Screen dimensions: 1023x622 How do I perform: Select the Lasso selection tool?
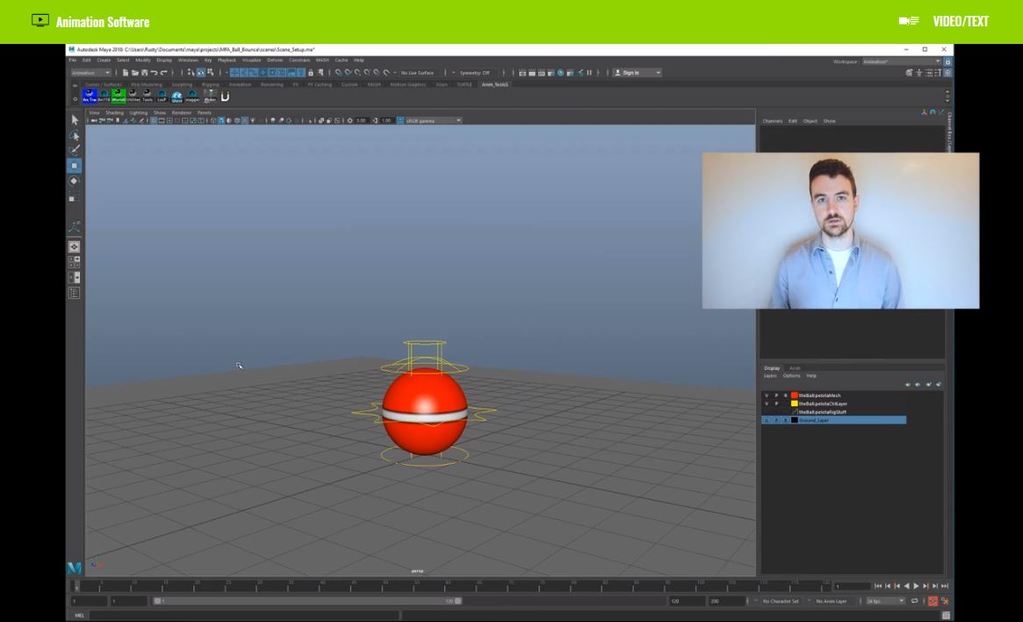[73, 136]
